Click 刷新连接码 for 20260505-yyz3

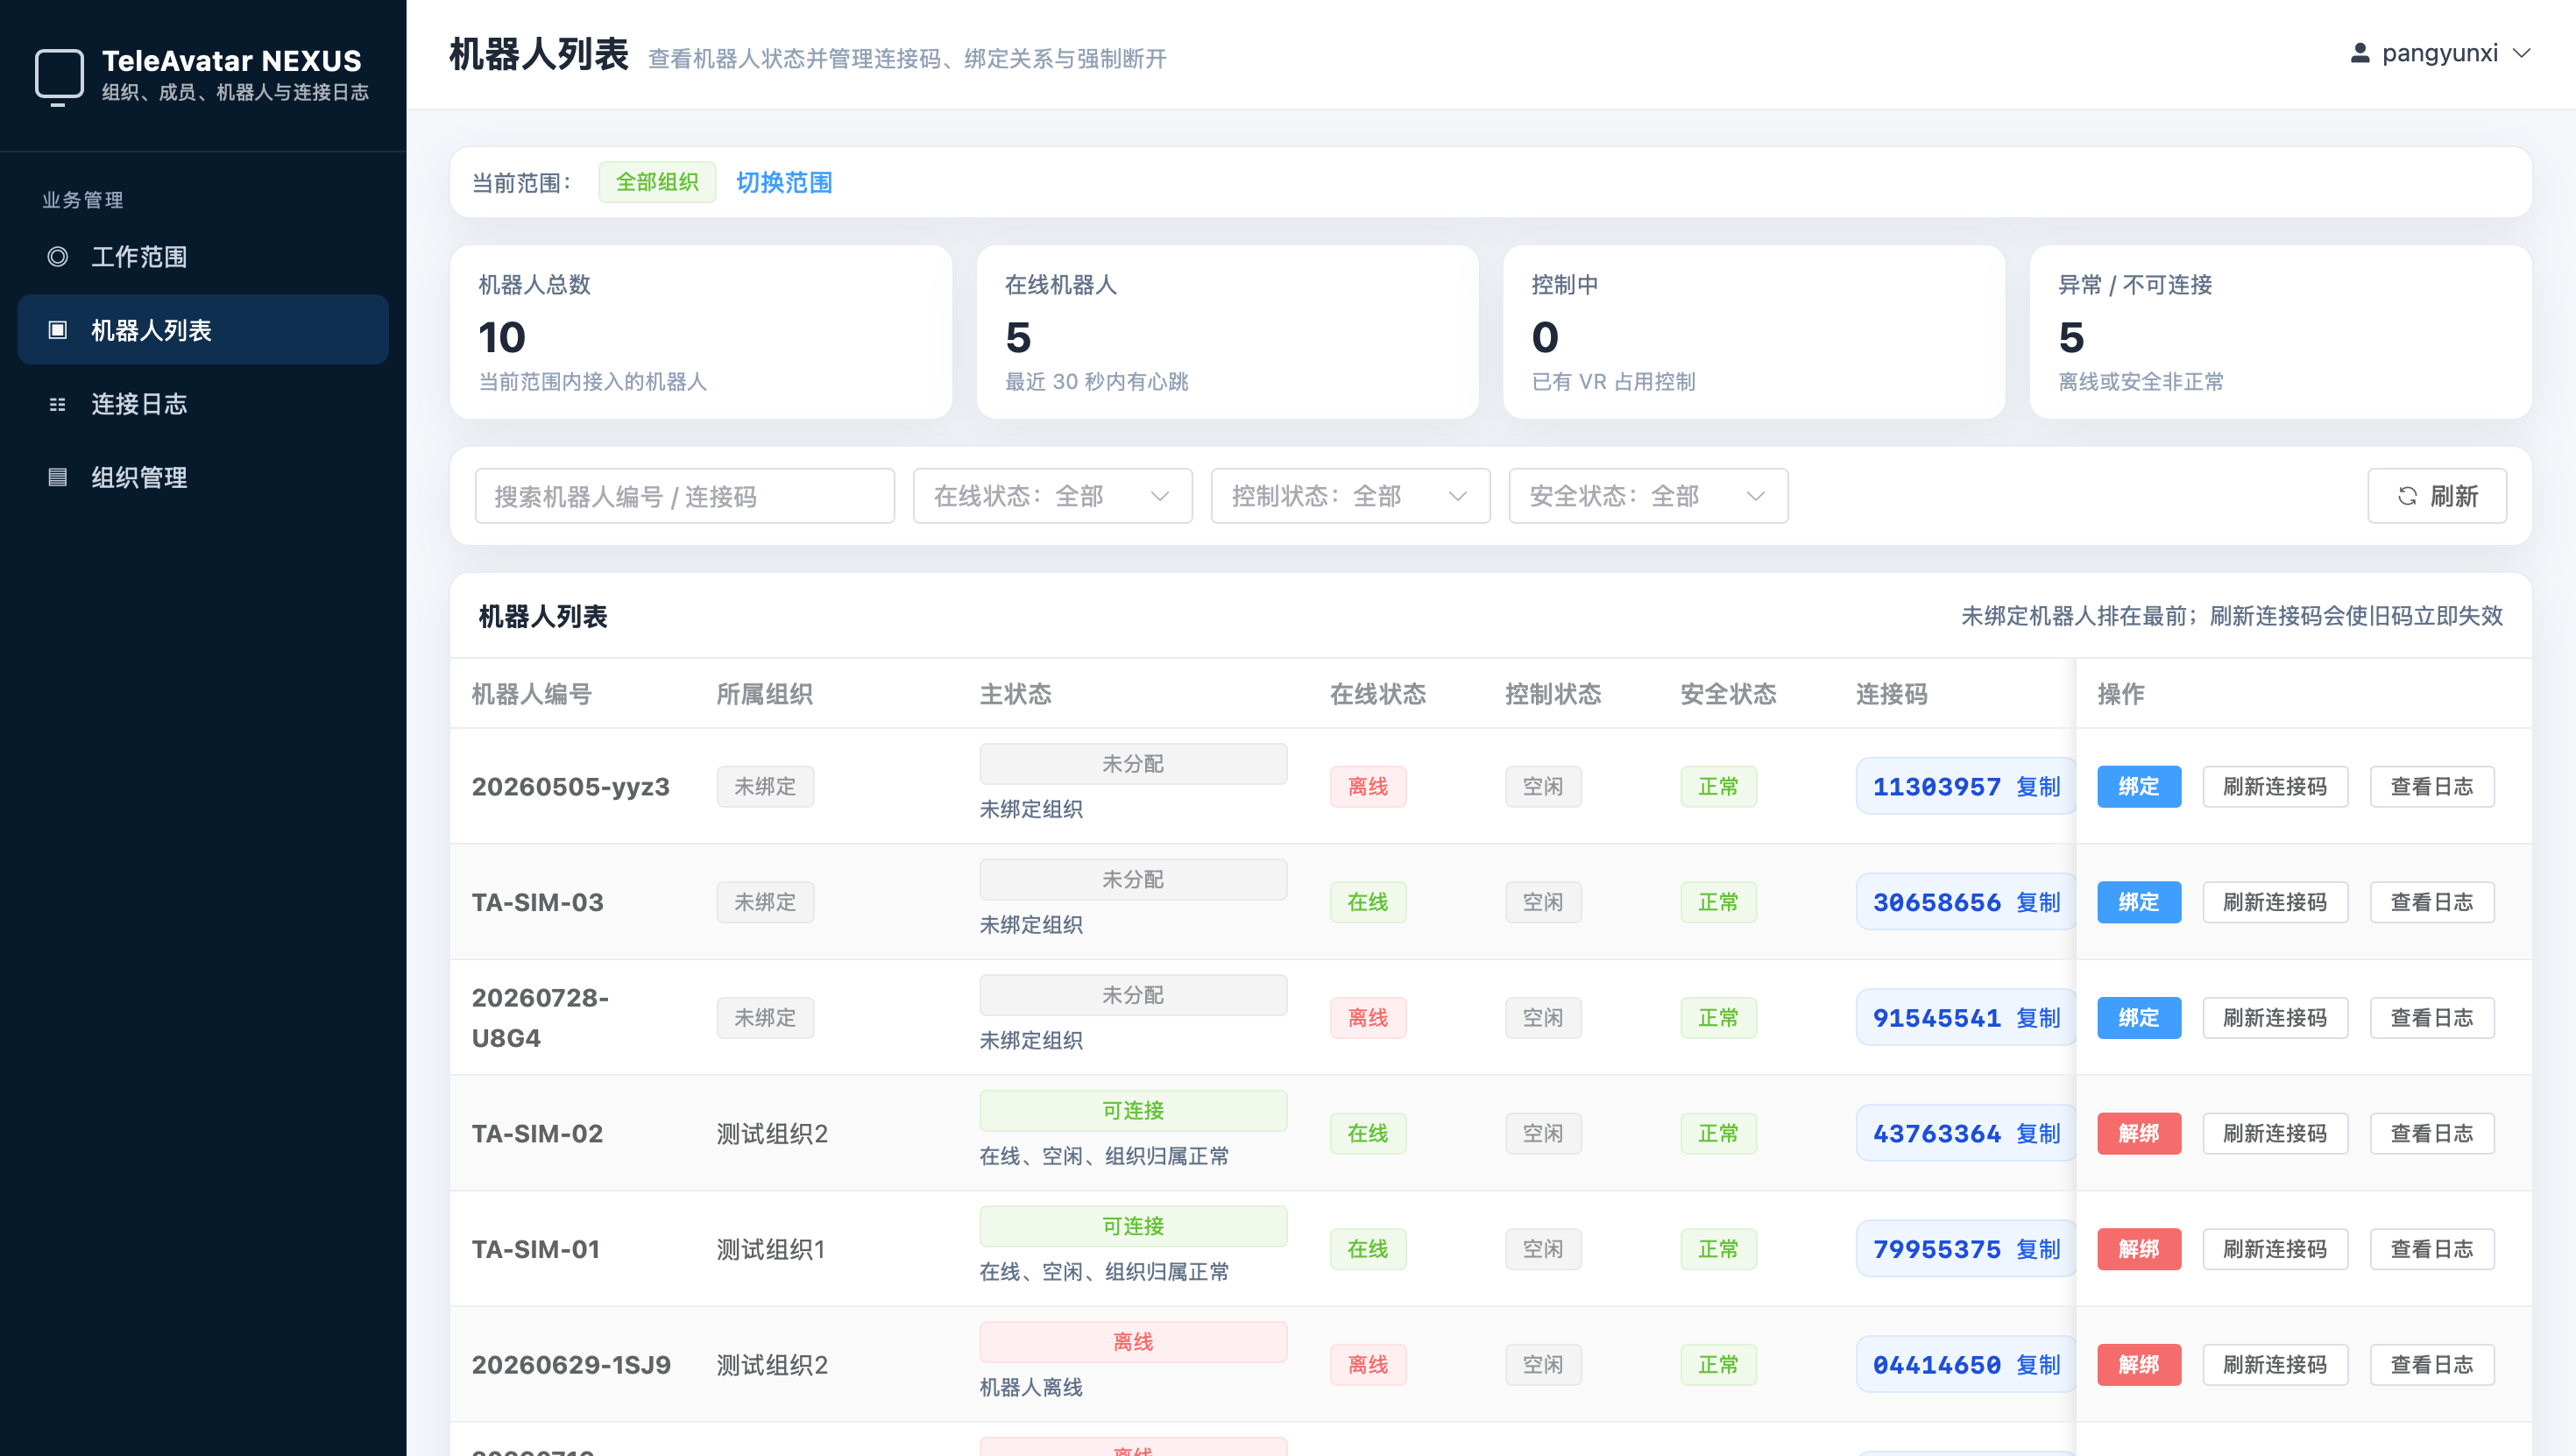tap(2275, 787)
